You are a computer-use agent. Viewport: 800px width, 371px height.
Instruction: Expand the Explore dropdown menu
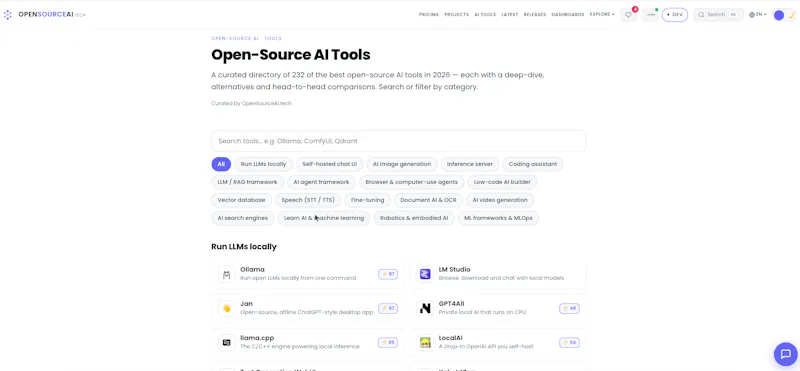602,15
